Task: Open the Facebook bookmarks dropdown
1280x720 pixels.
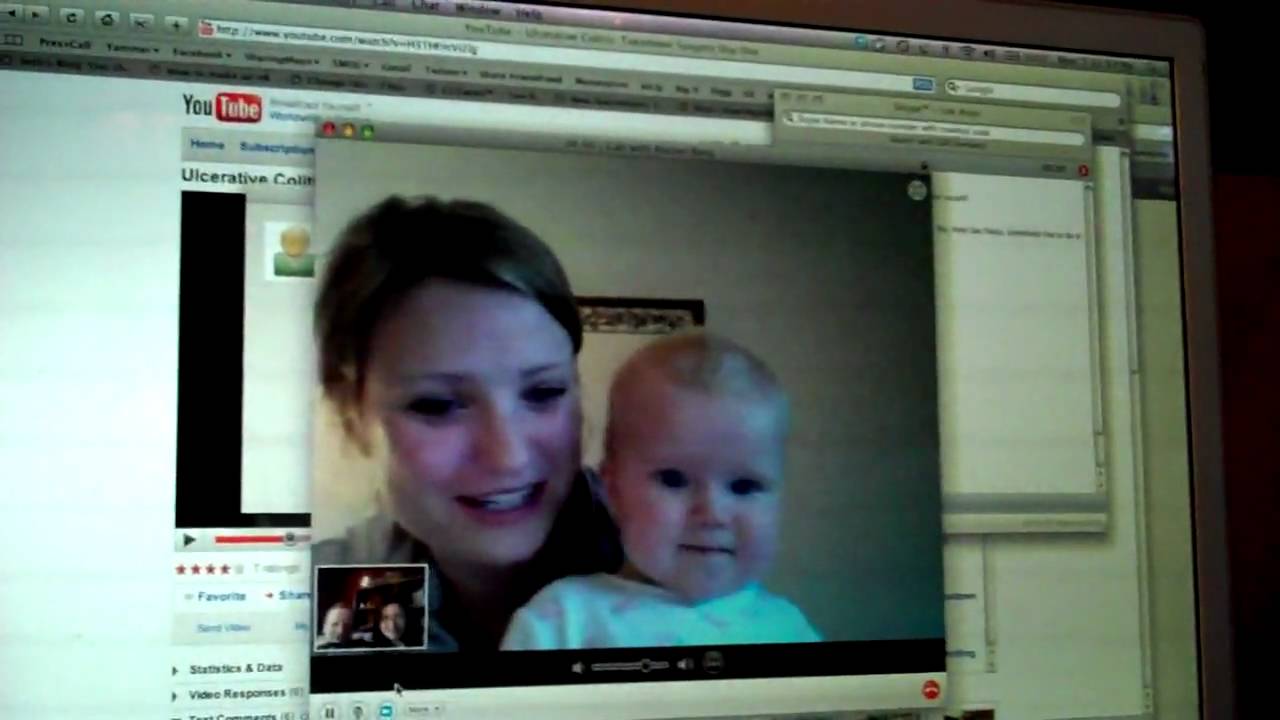Action: pyautogui.click(x=203, y=53)
